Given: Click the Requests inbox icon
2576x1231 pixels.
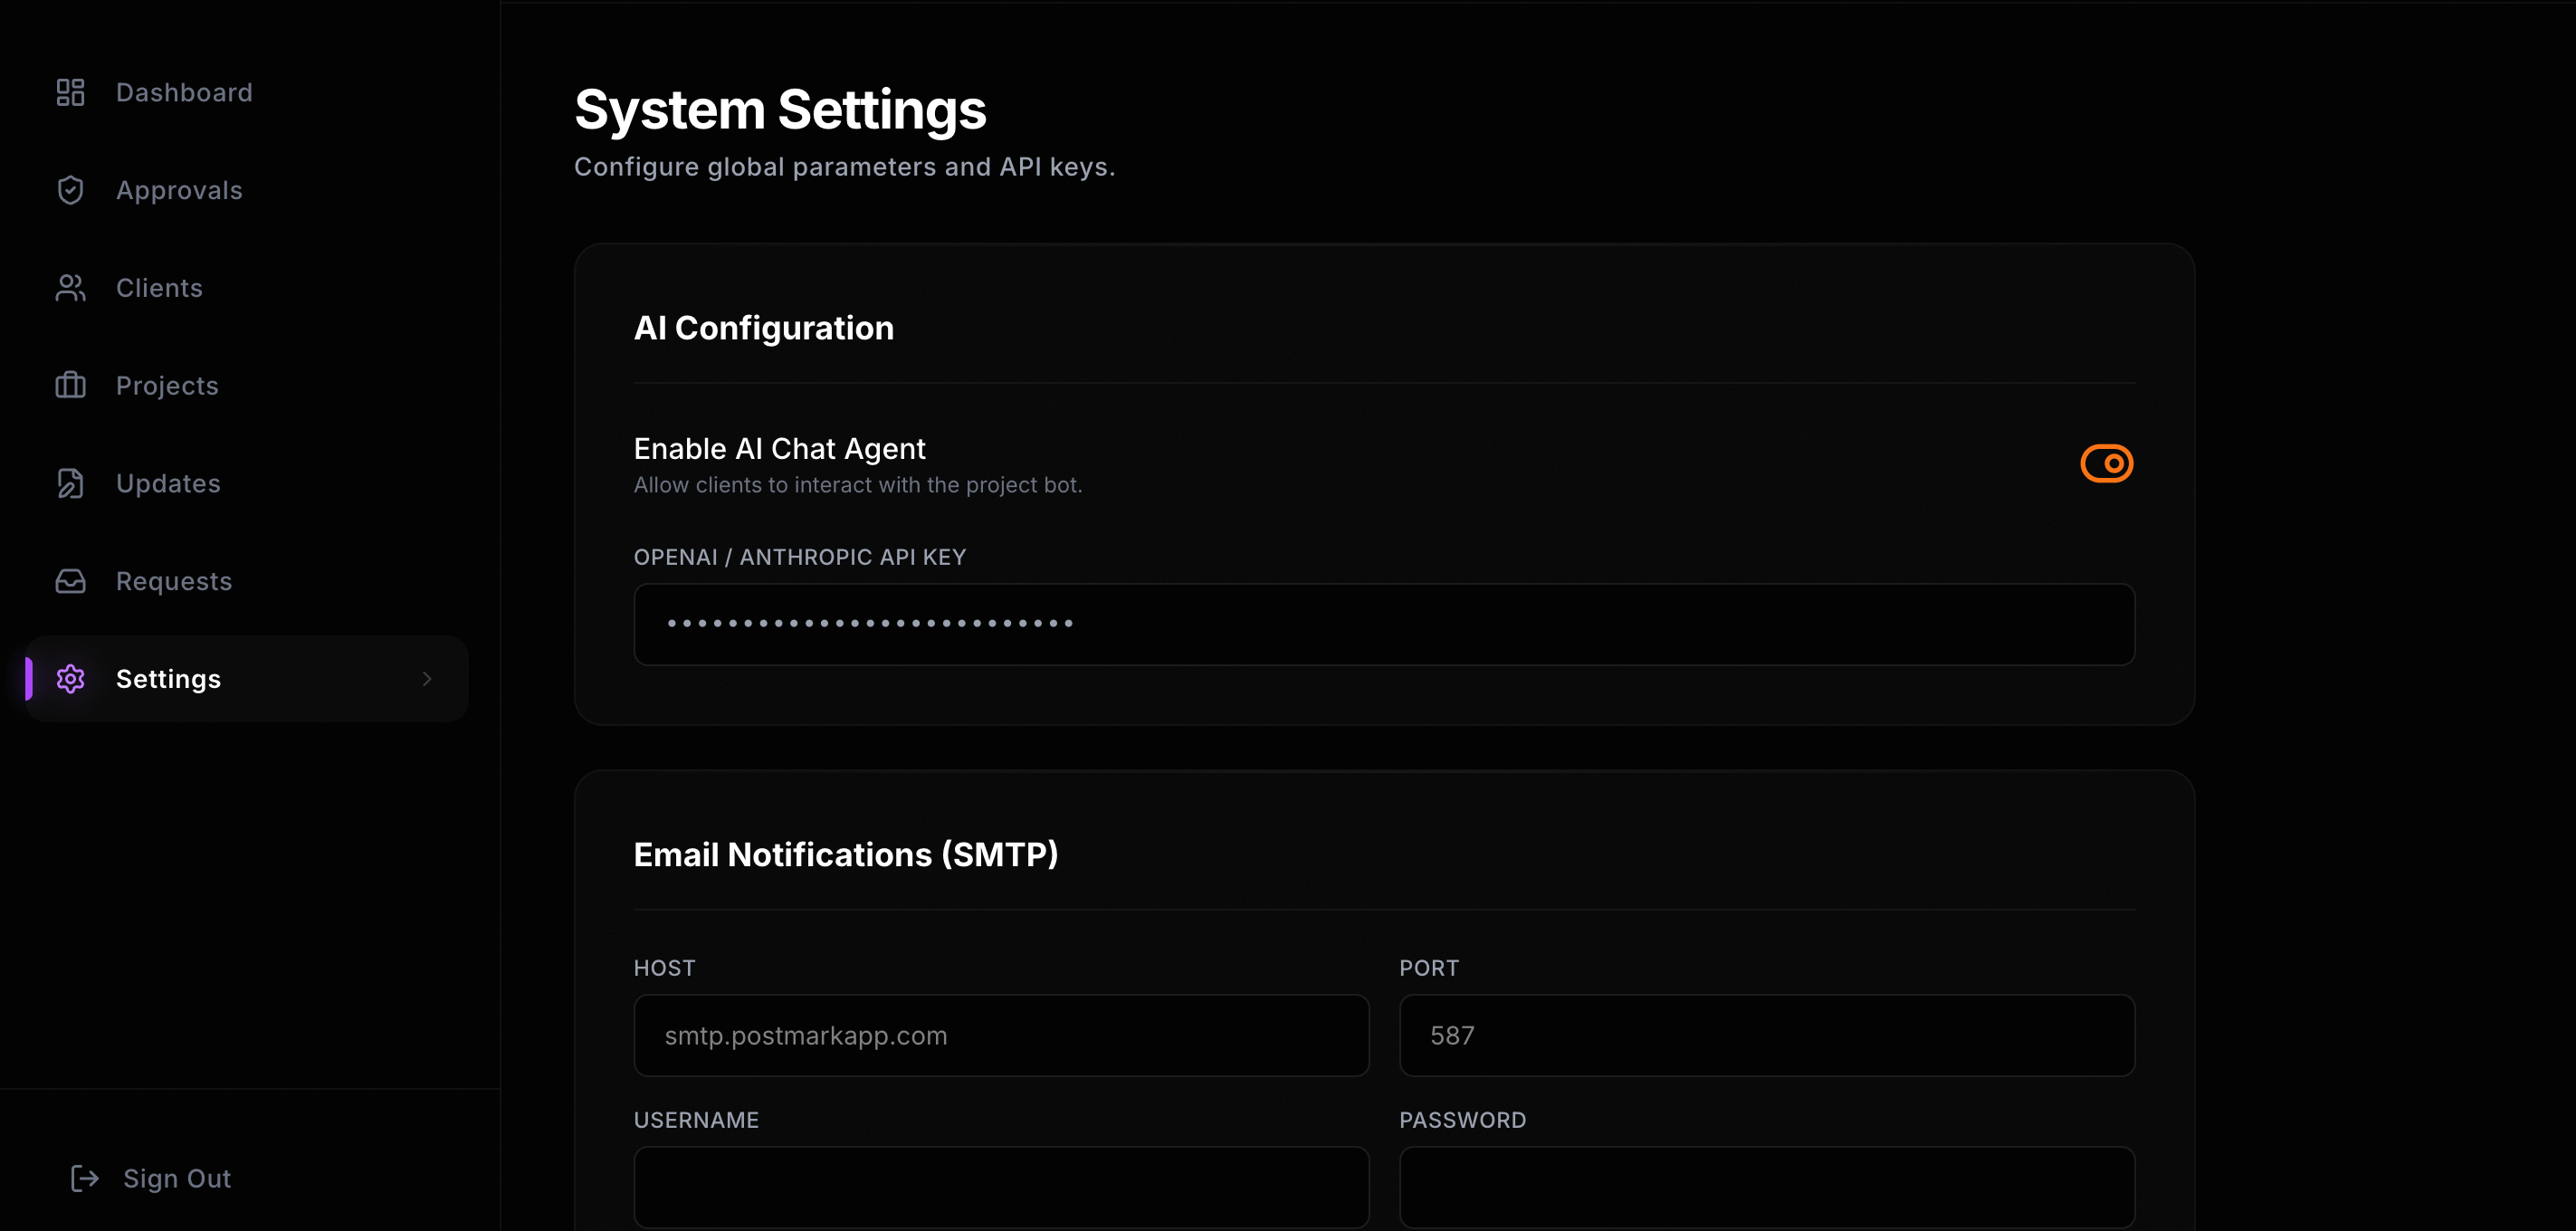Looking at the screenshot, I should (70, 581).
